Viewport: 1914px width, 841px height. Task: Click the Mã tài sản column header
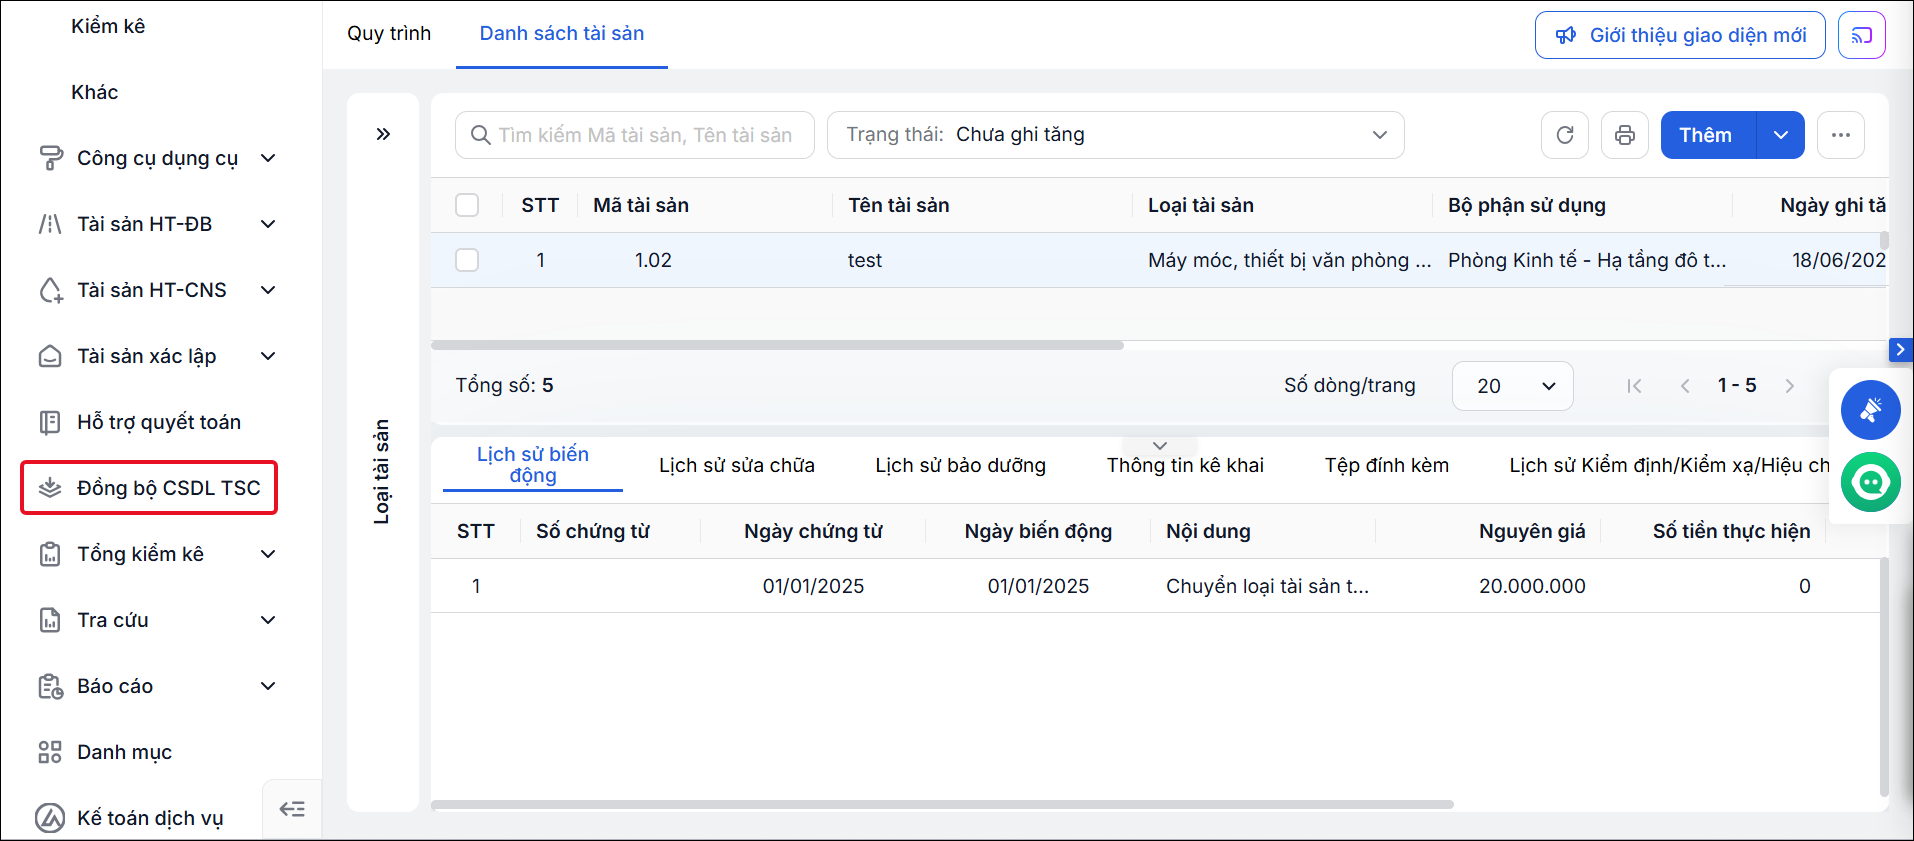(x=641, y=205)
